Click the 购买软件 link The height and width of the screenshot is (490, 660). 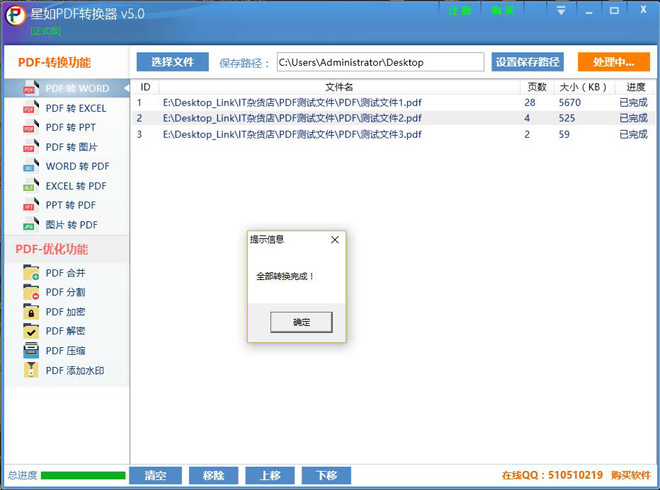tap(631, 475)
